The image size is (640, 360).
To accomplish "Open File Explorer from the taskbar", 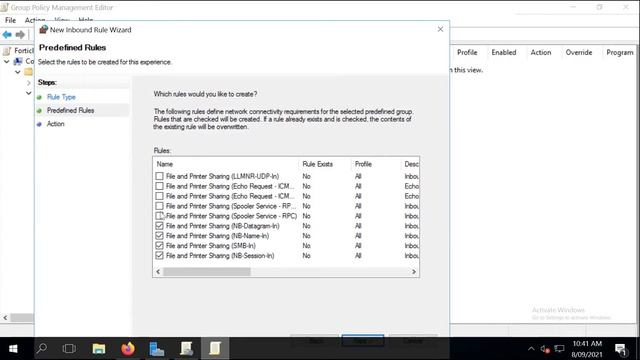I will coord(99,349).
